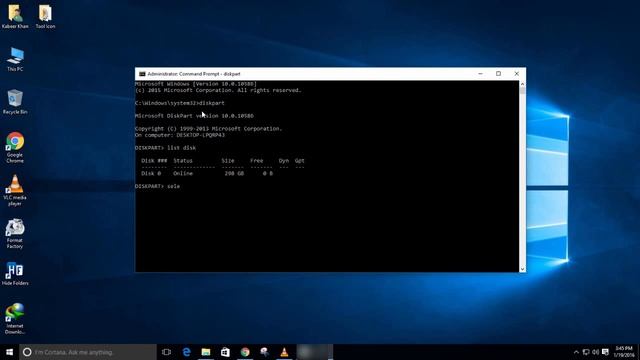Click the 'On computer: DESKTOP' line
This screenshot has height=360, width=640.
(180, 135)
